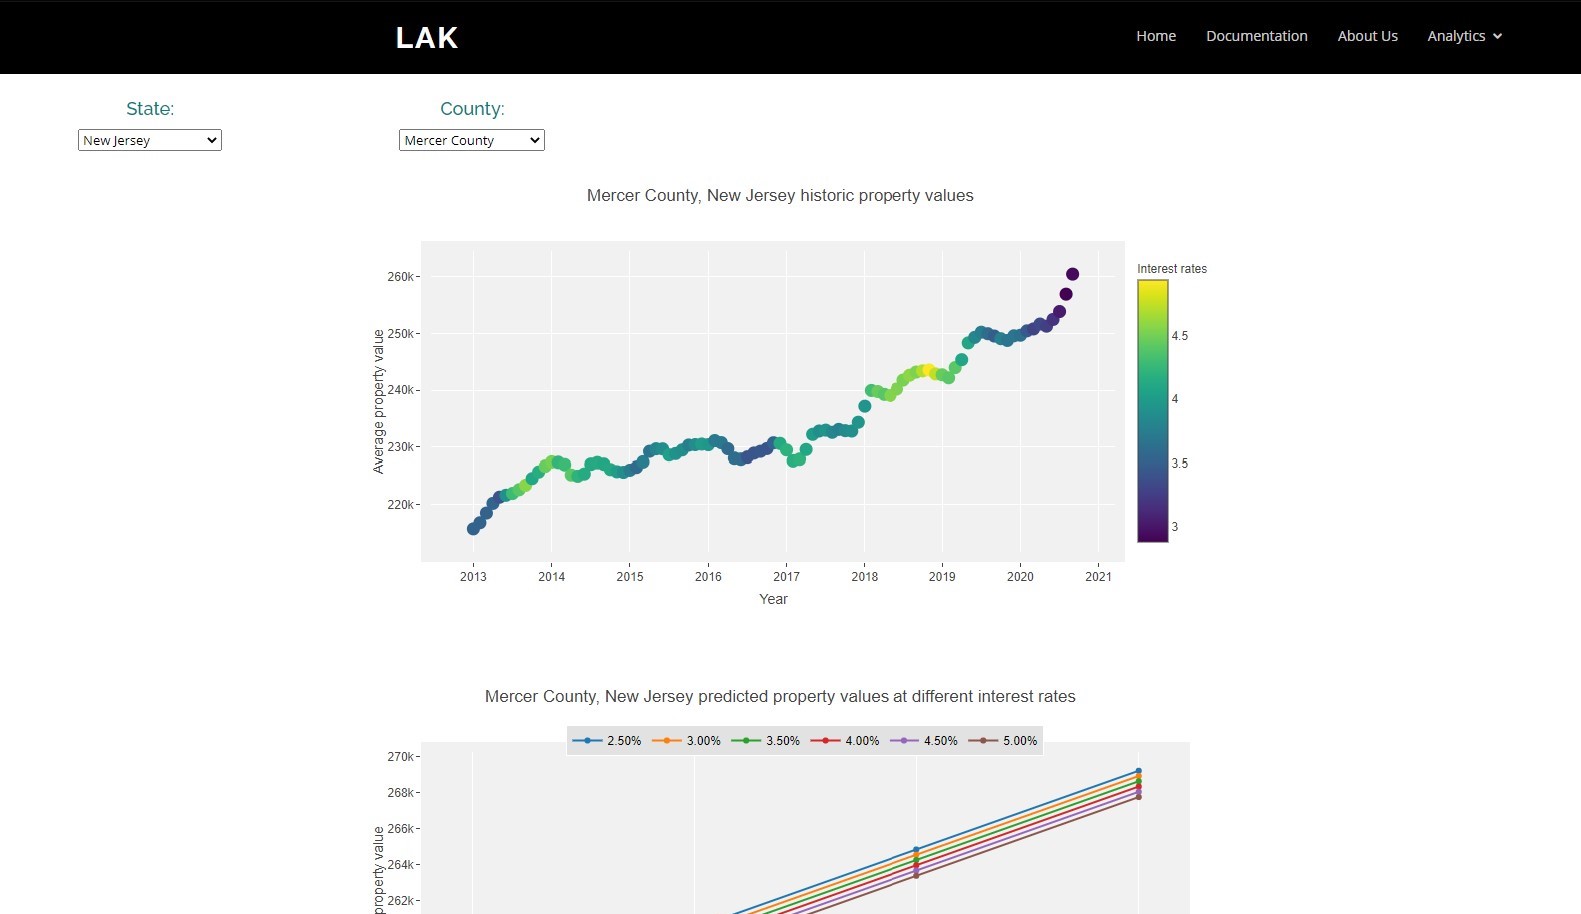This screenshot has width=1581, height=914.
Task: Open the Documentation page link
Action: [x=1257, y=36]
